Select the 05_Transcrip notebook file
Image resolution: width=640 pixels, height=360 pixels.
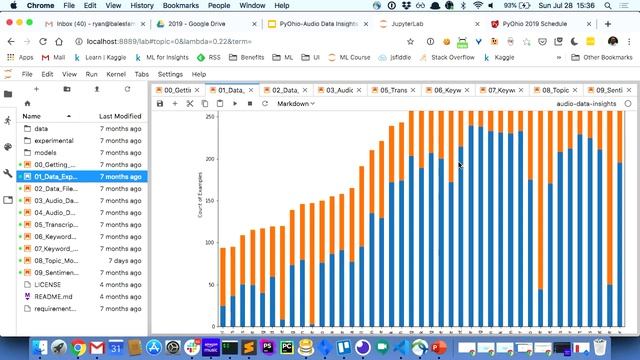tap(82, 225)
